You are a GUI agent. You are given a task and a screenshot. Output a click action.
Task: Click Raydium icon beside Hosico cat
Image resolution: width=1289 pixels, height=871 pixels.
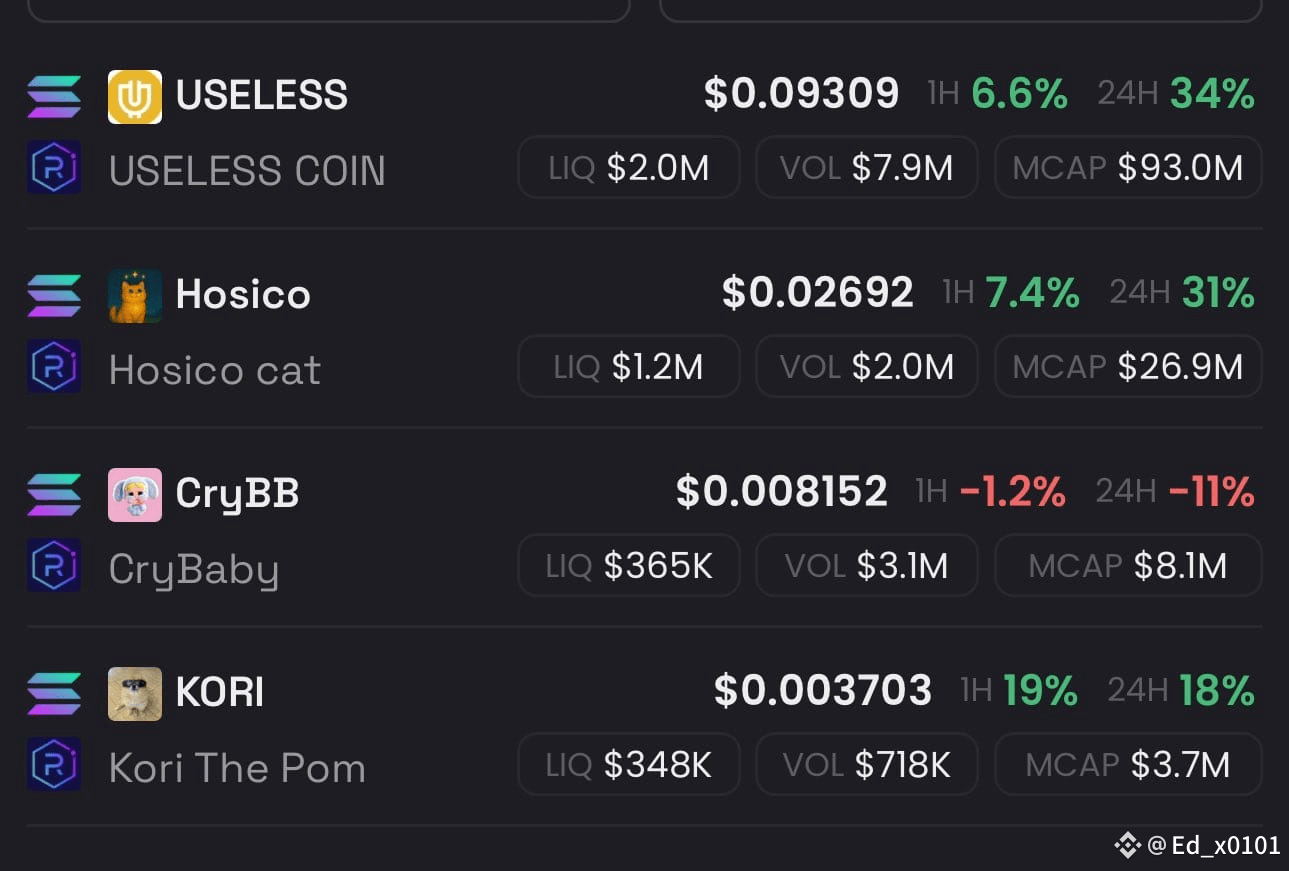54,367
